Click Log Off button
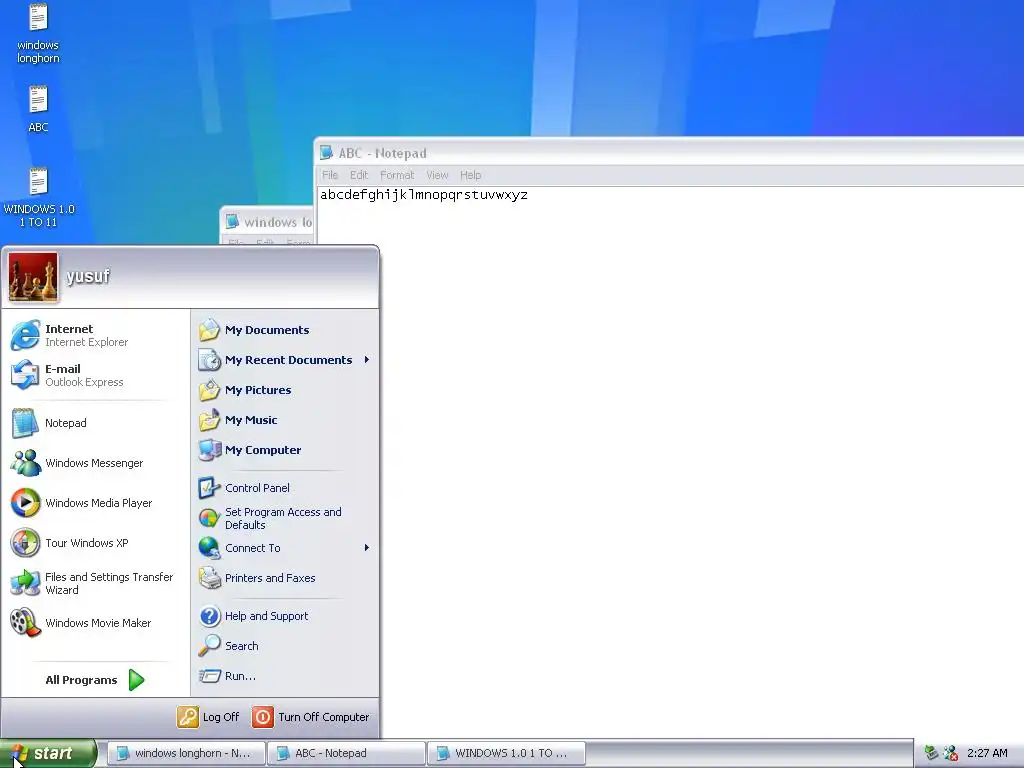Image resolution: width=1024 pixels, height=768 pixels. [x=208, y=717]
